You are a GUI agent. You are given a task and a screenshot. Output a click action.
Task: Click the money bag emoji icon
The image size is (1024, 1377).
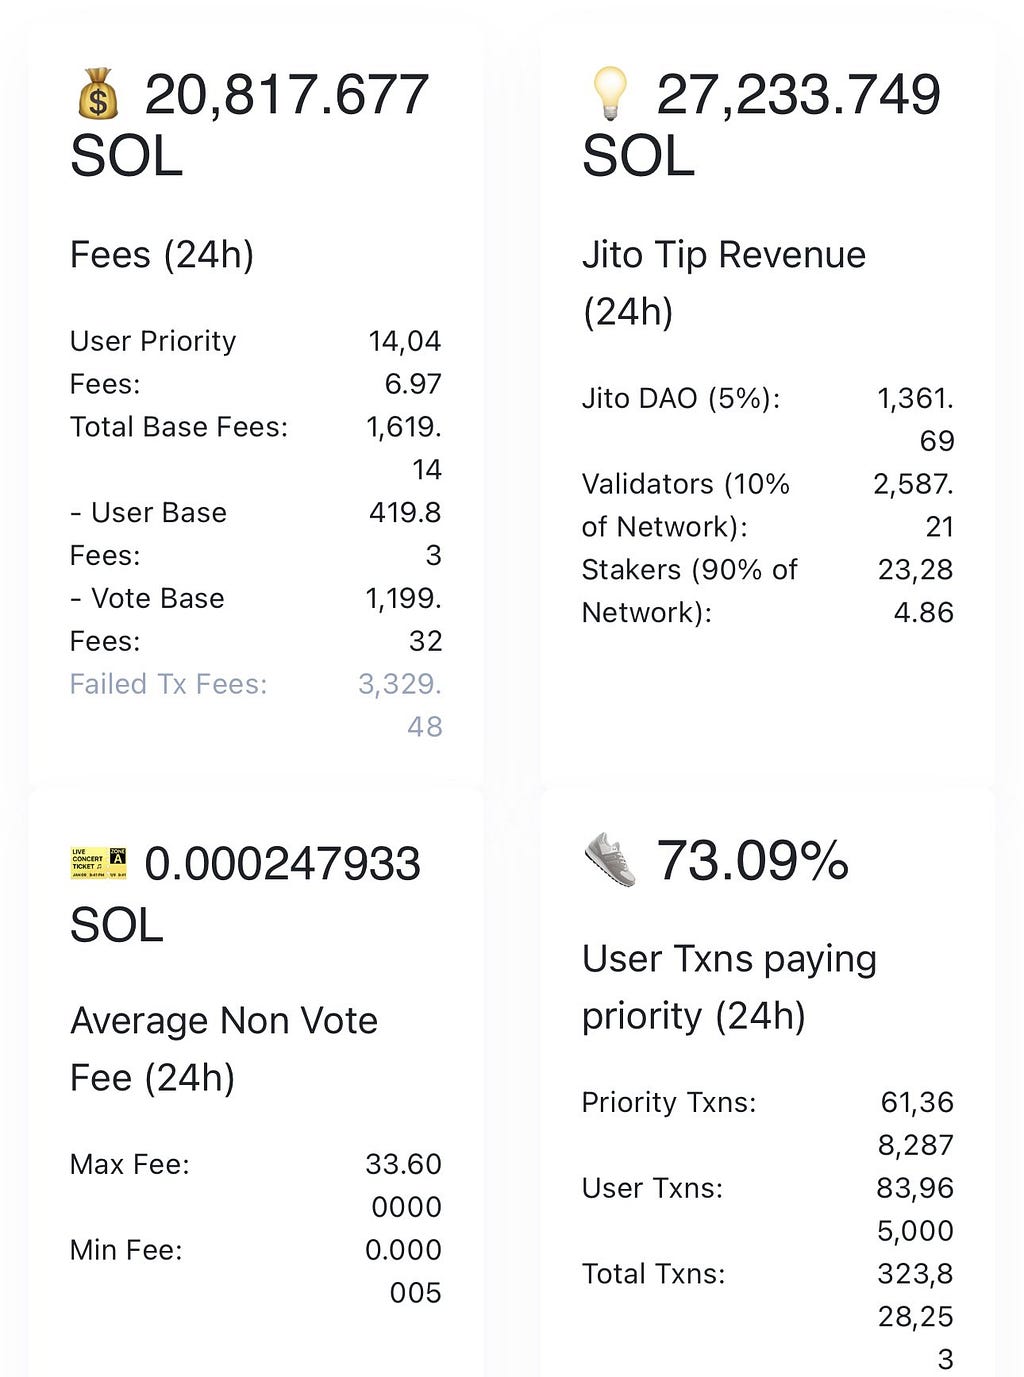click(x=98, y=95)
